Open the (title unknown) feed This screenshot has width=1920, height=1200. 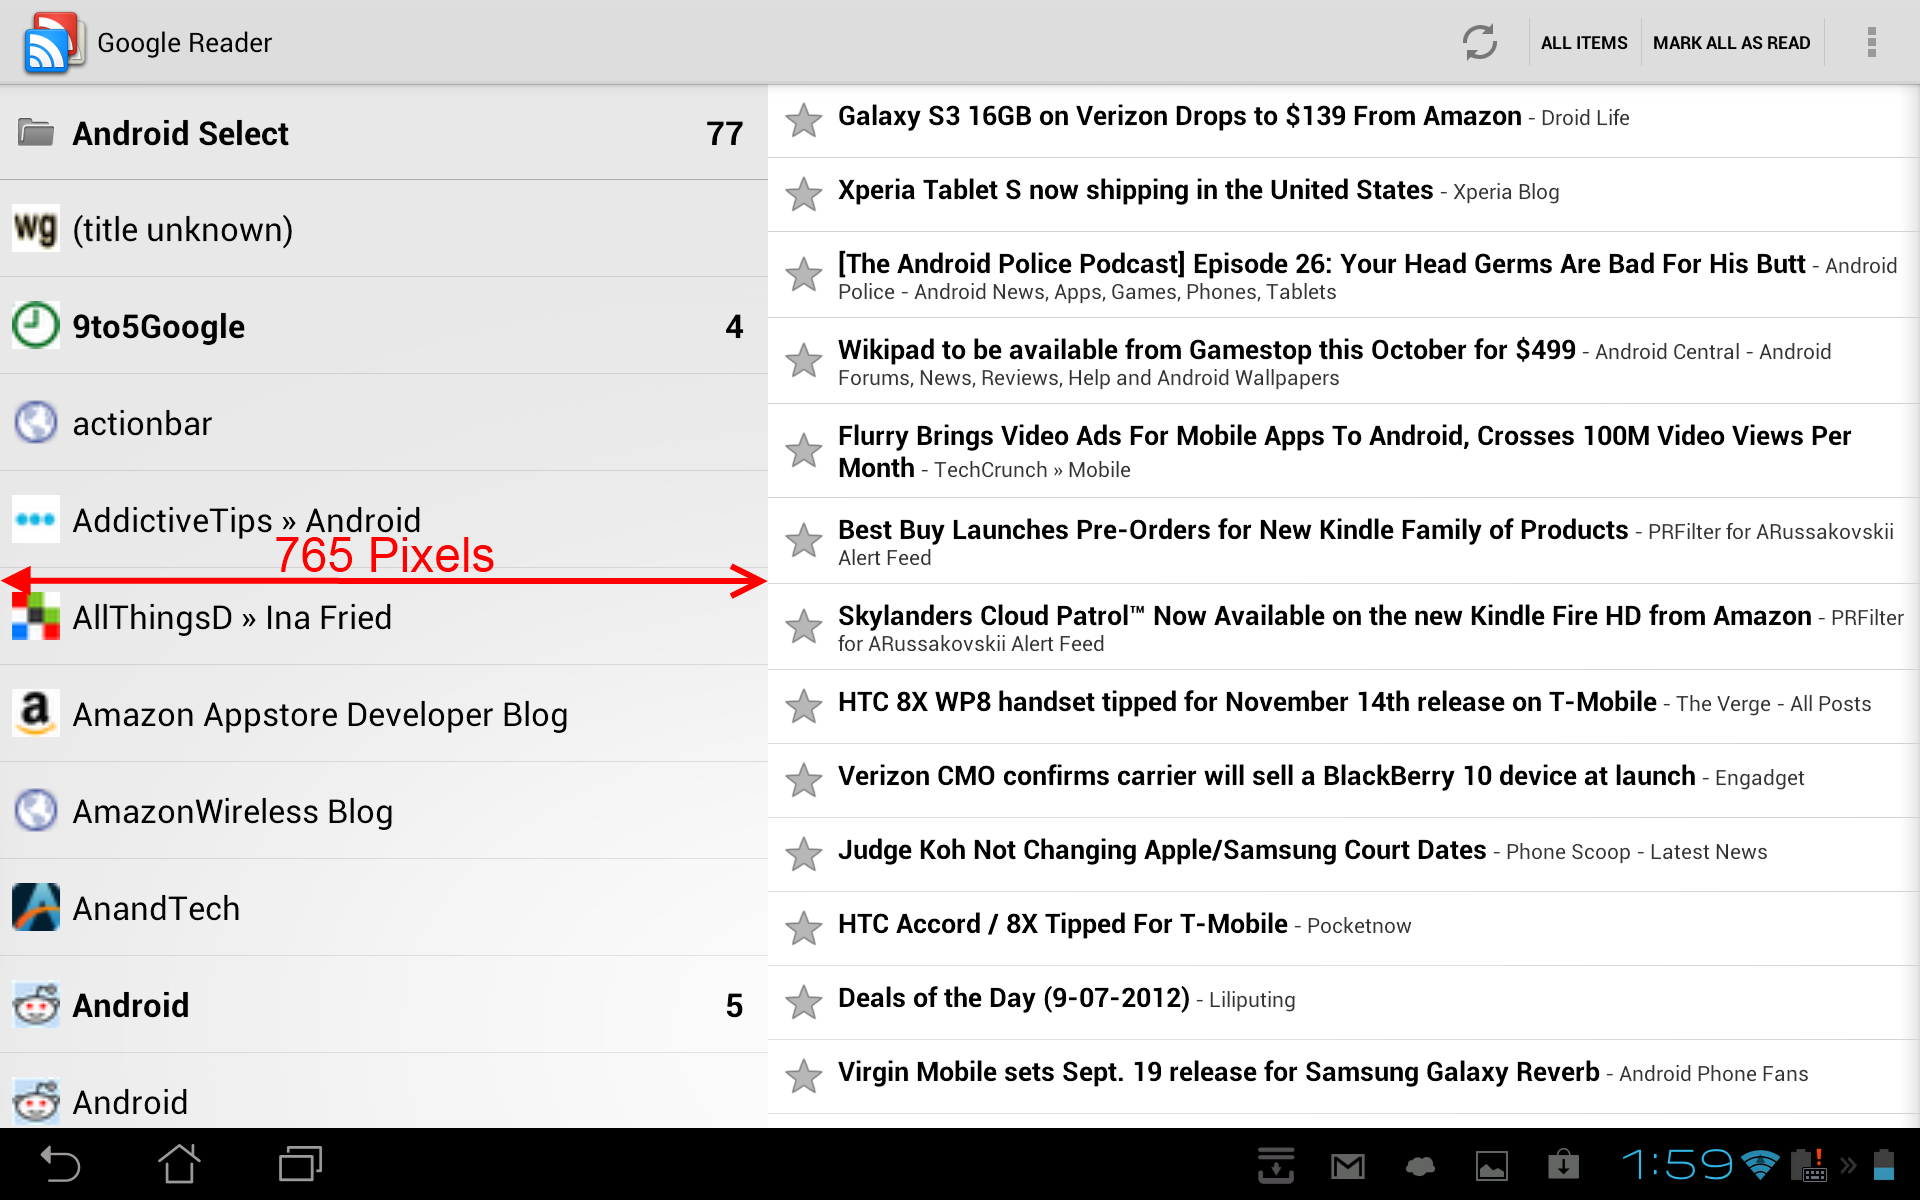click(x=384, y=229)
